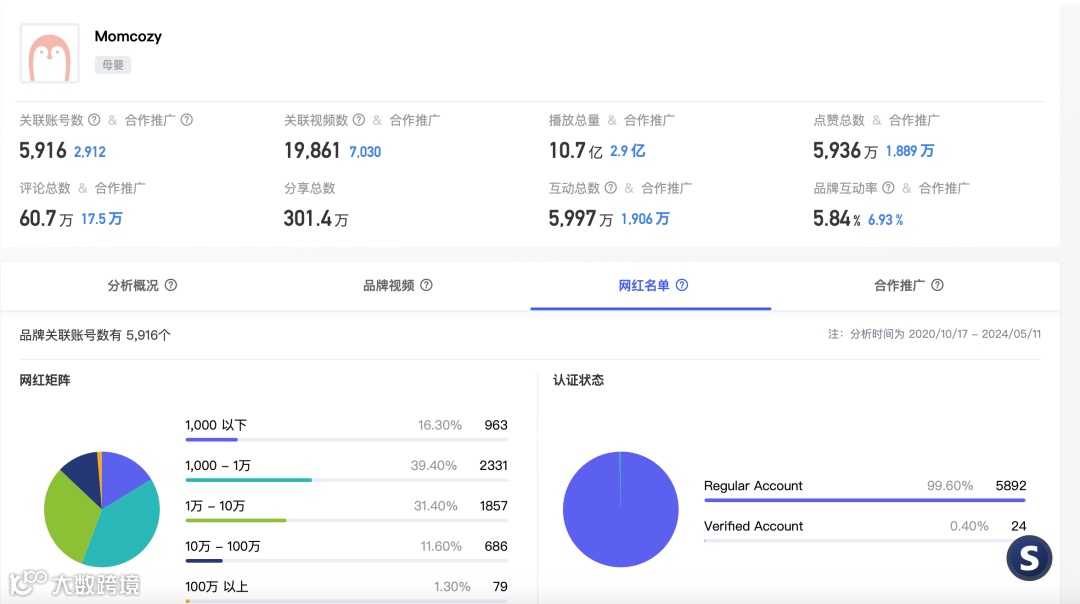
Task: Click the 2331 account count
Action: click(x=493, y=466)
